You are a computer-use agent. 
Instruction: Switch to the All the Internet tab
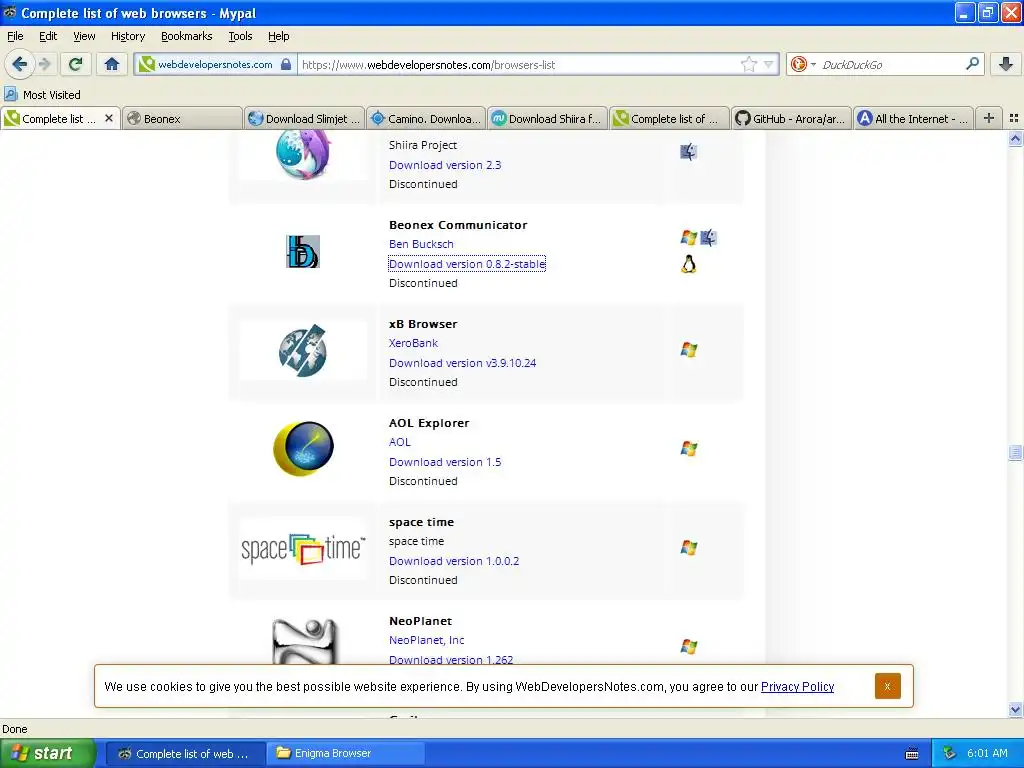tap(914, 118)
